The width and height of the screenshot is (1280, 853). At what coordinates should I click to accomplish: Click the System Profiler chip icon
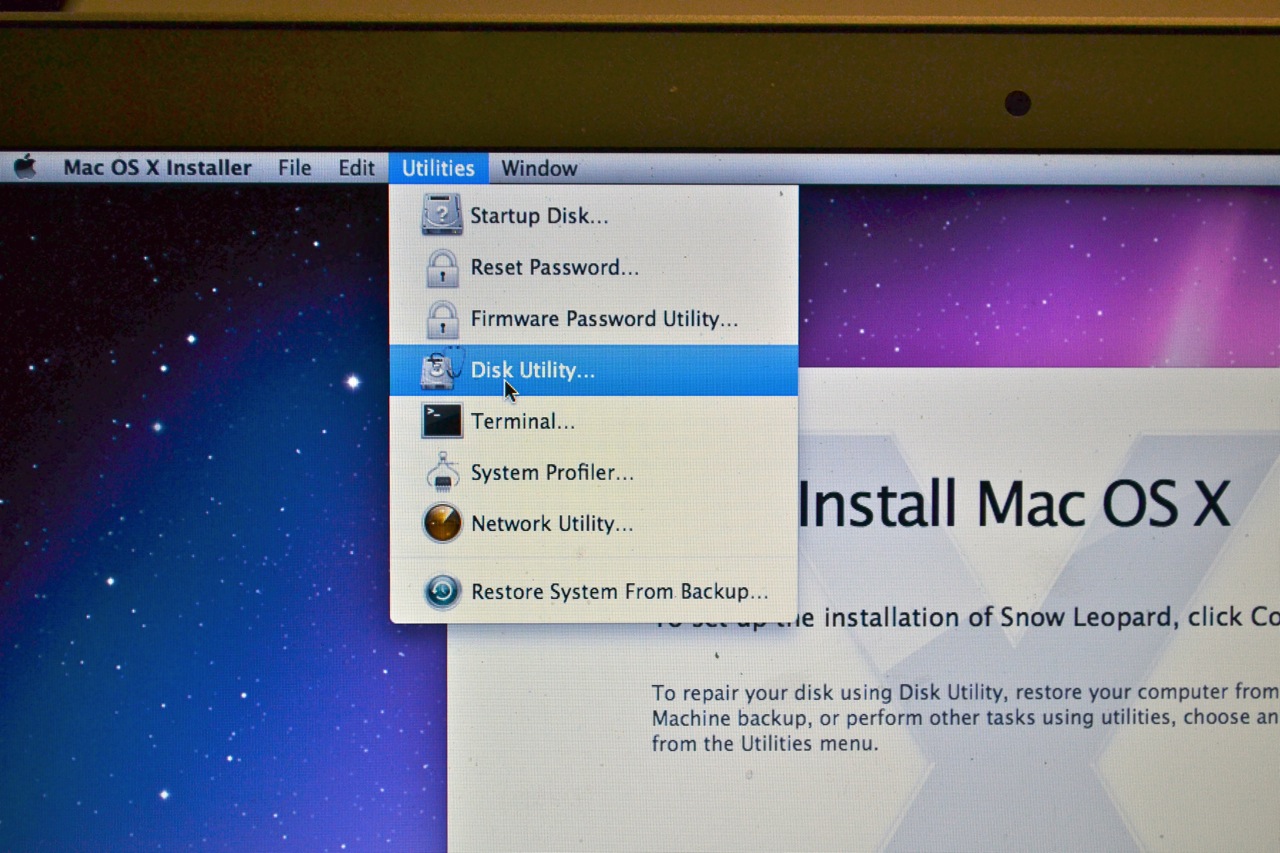coord(442,472)
